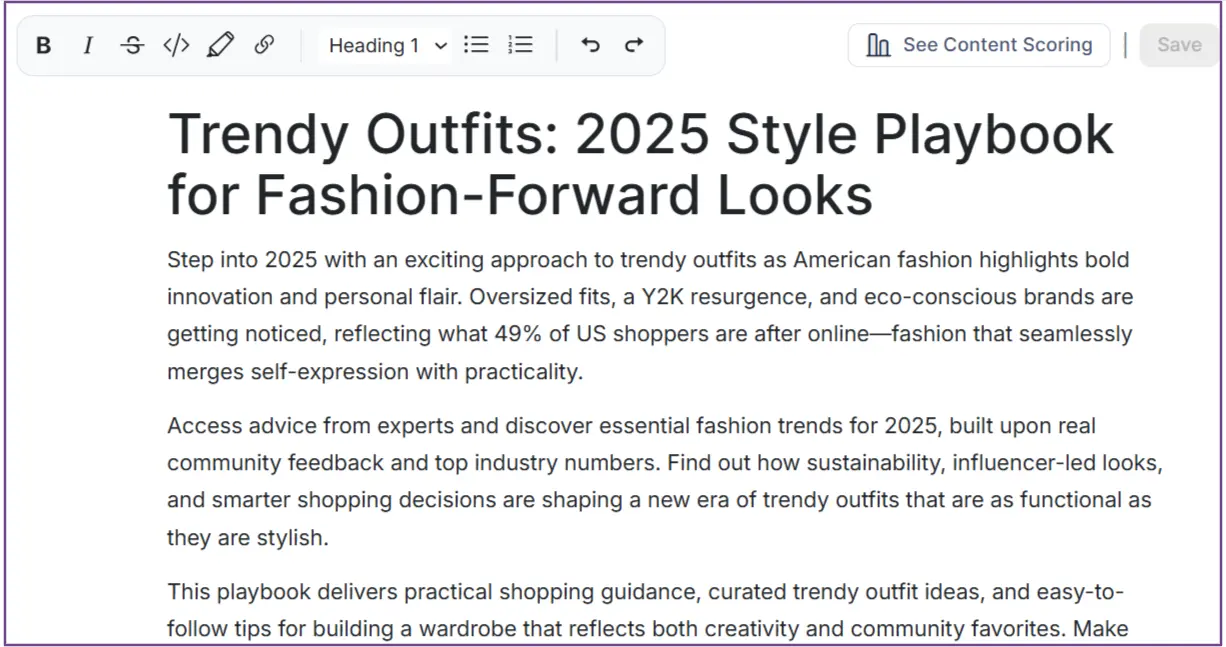1226x647 pixels.
Task: Click paragraph starting with "Step into 2025"
Action: (648, 316)
